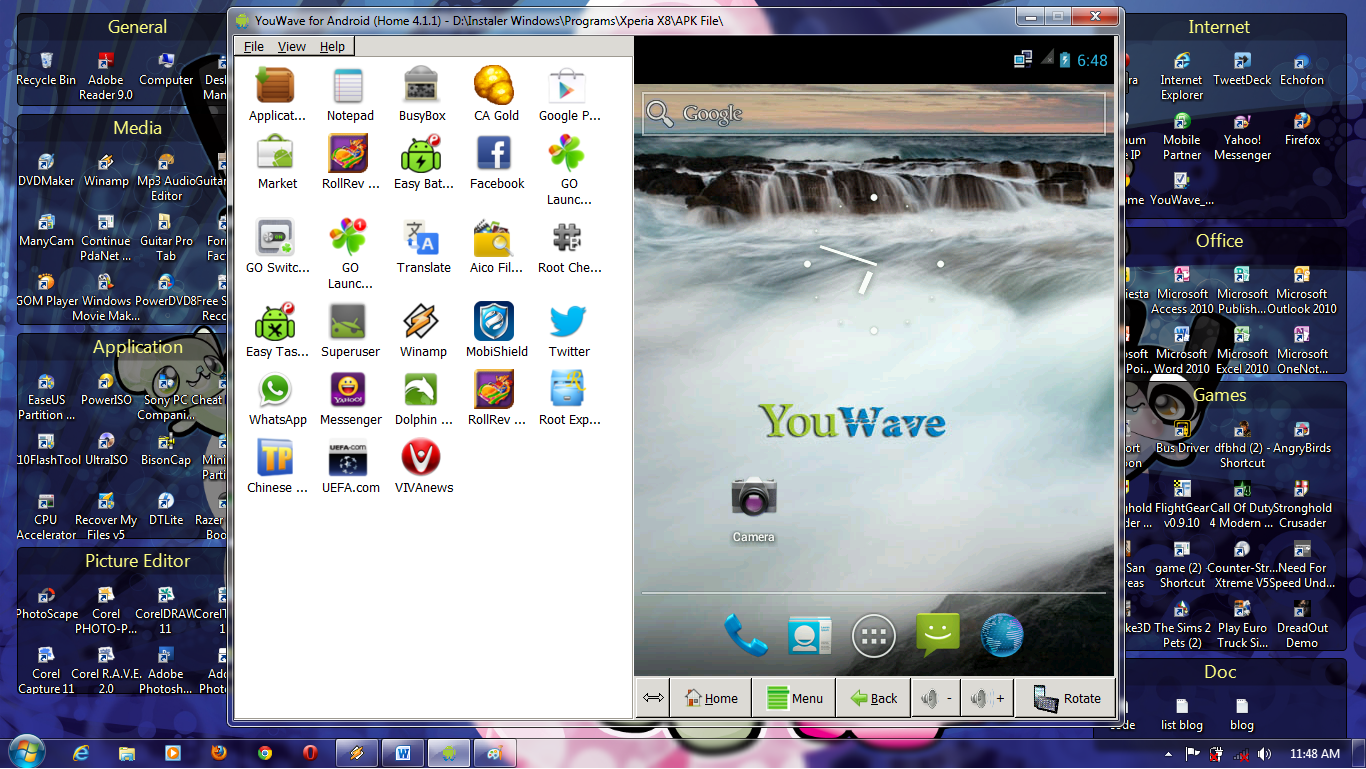Click the Google search field
This screenshot has width=1366, height=769.
pos(870,113)
